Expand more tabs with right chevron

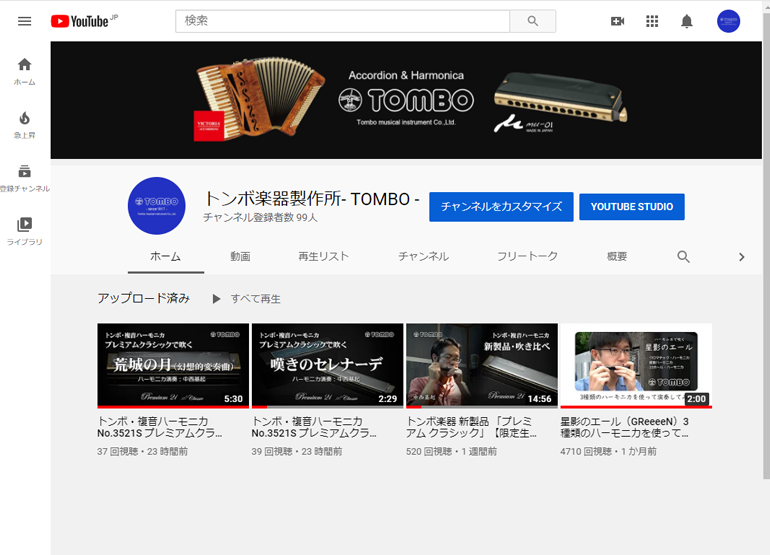[742, 257]
